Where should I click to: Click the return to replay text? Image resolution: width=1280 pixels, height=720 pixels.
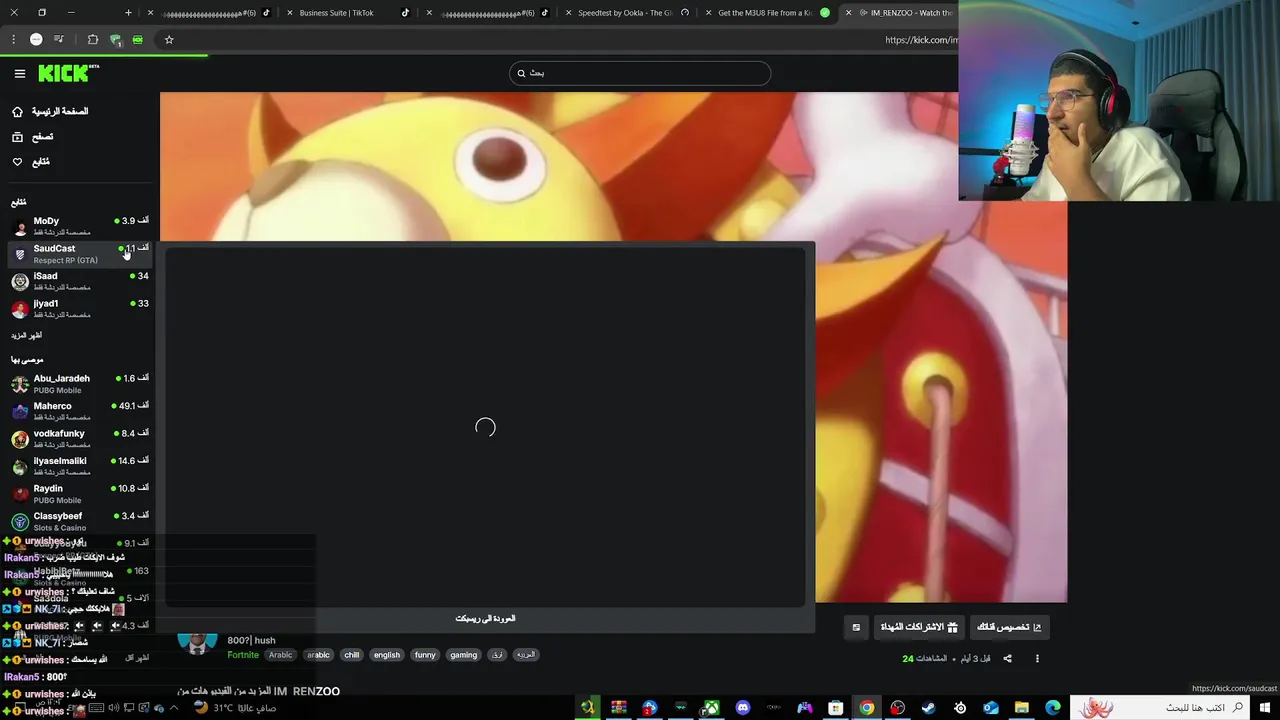coord(485,619)
